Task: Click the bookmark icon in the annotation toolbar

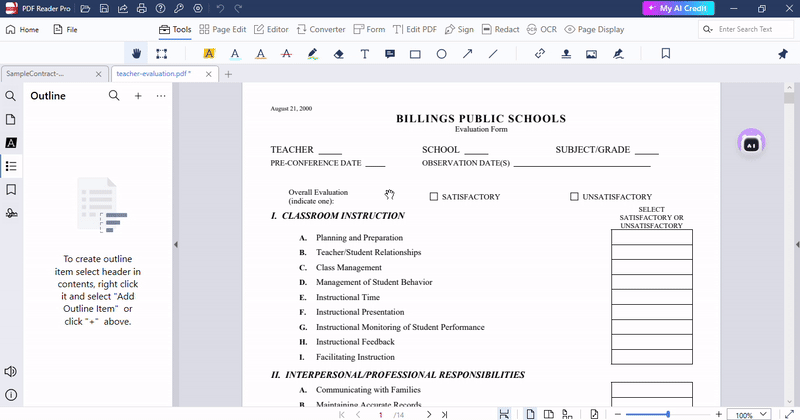Action: tap(666, 54)
